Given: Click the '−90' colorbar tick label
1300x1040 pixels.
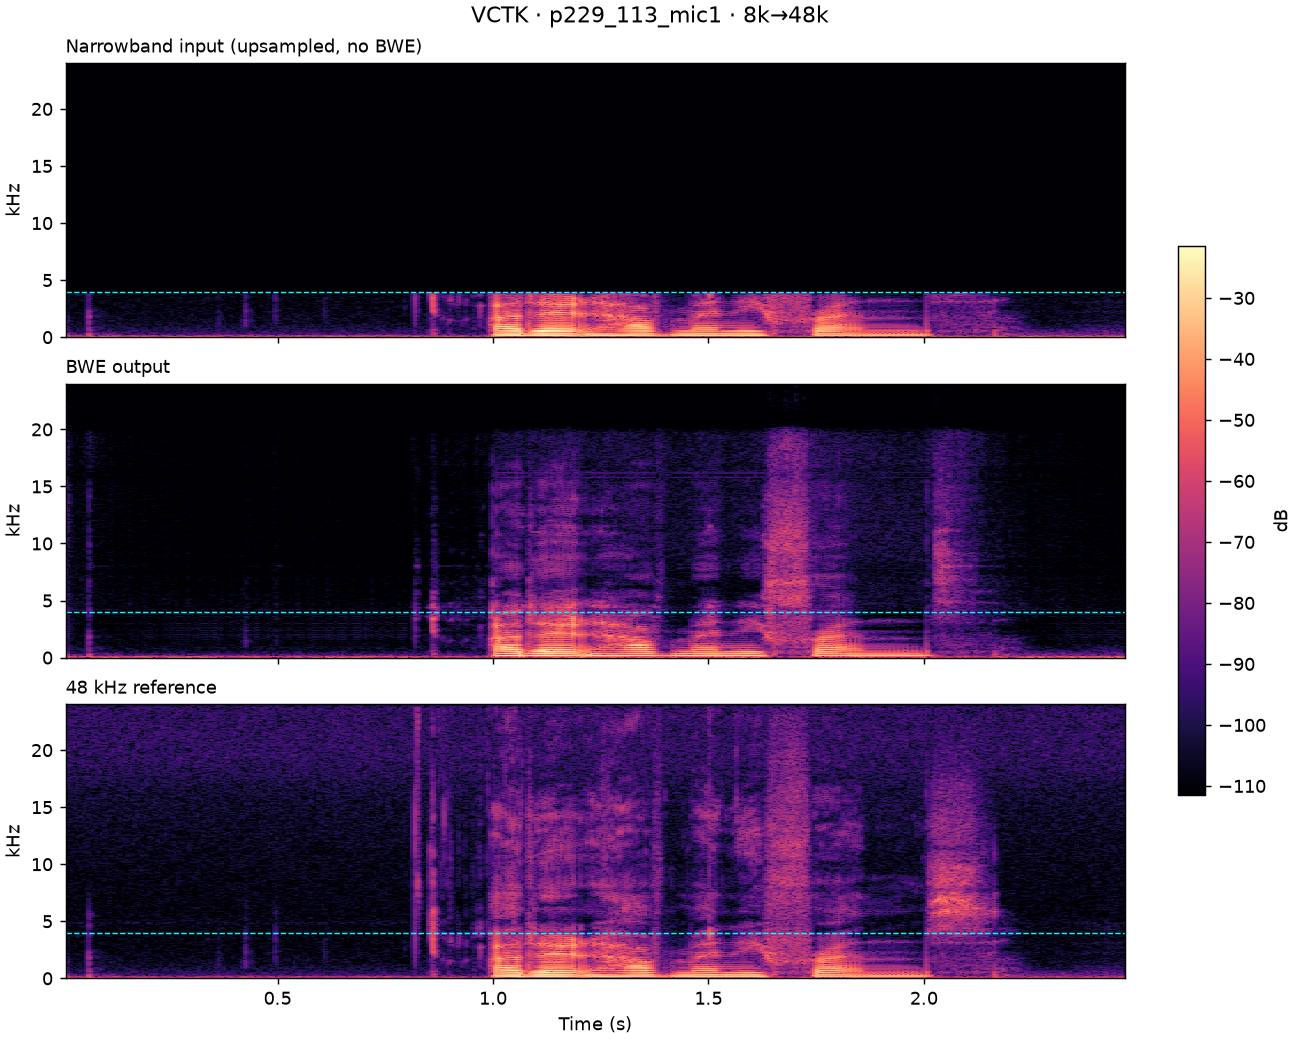Looking at the screenshot, I should [x=1235, y=665].
